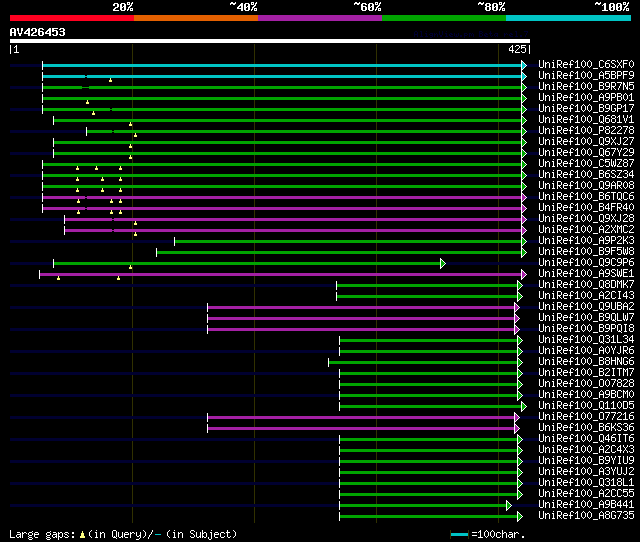The width and height of the screenshot is (640, 542).
Task: Open the UniRef100_B6TQC6 entry
Action: tap(586, 197)
